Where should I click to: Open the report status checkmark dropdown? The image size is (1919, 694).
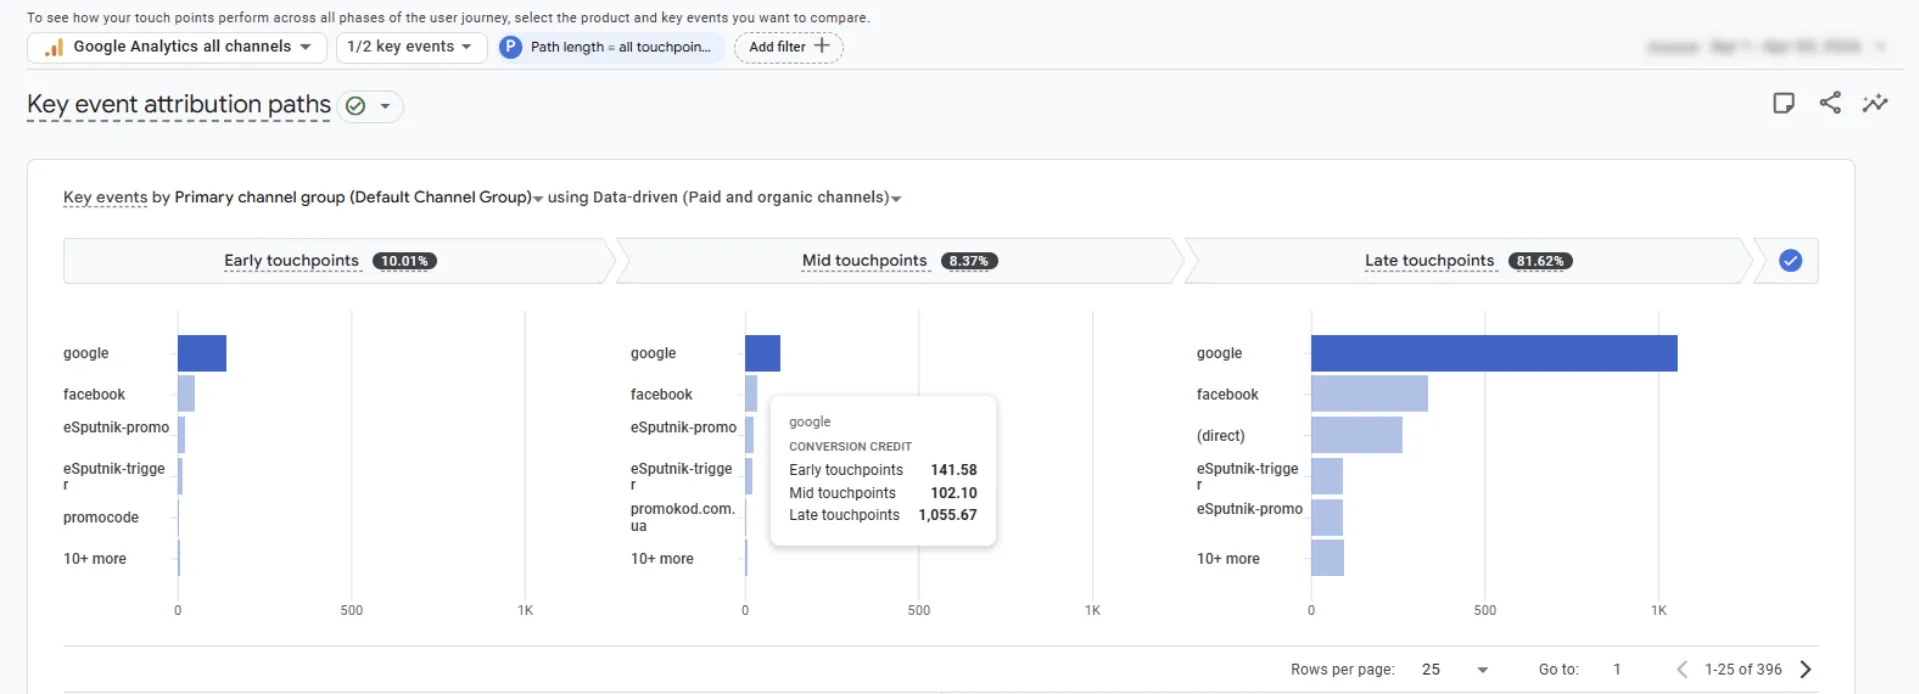point(370,106)
